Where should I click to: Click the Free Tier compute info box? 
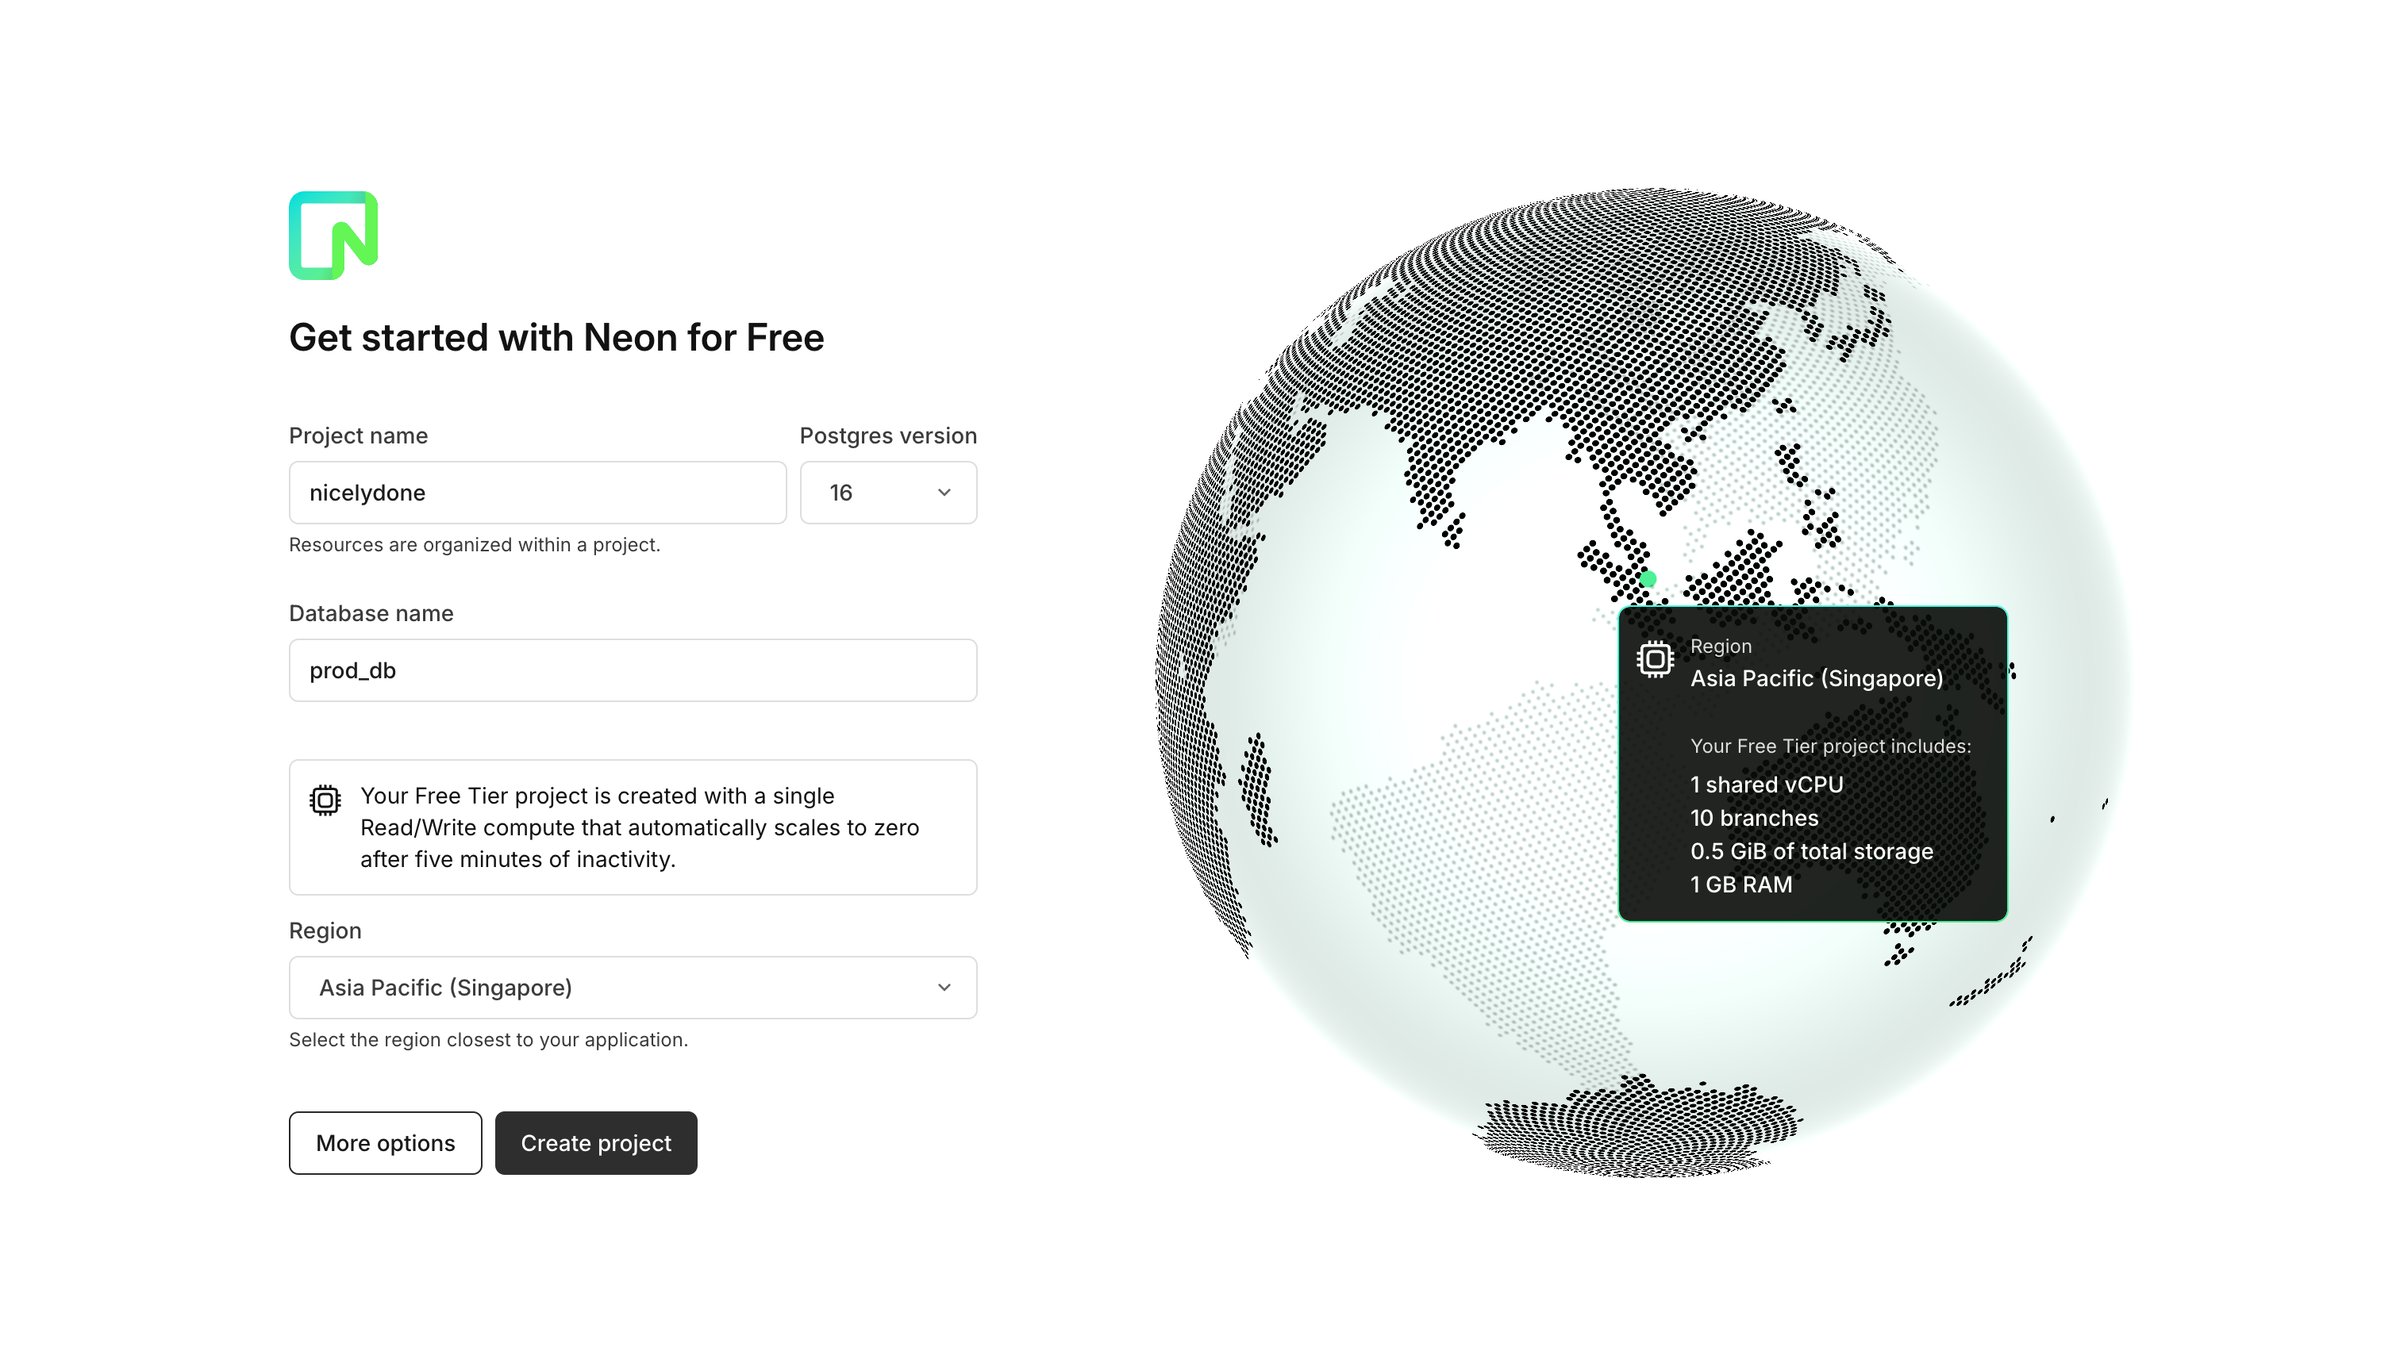[633, 827]
